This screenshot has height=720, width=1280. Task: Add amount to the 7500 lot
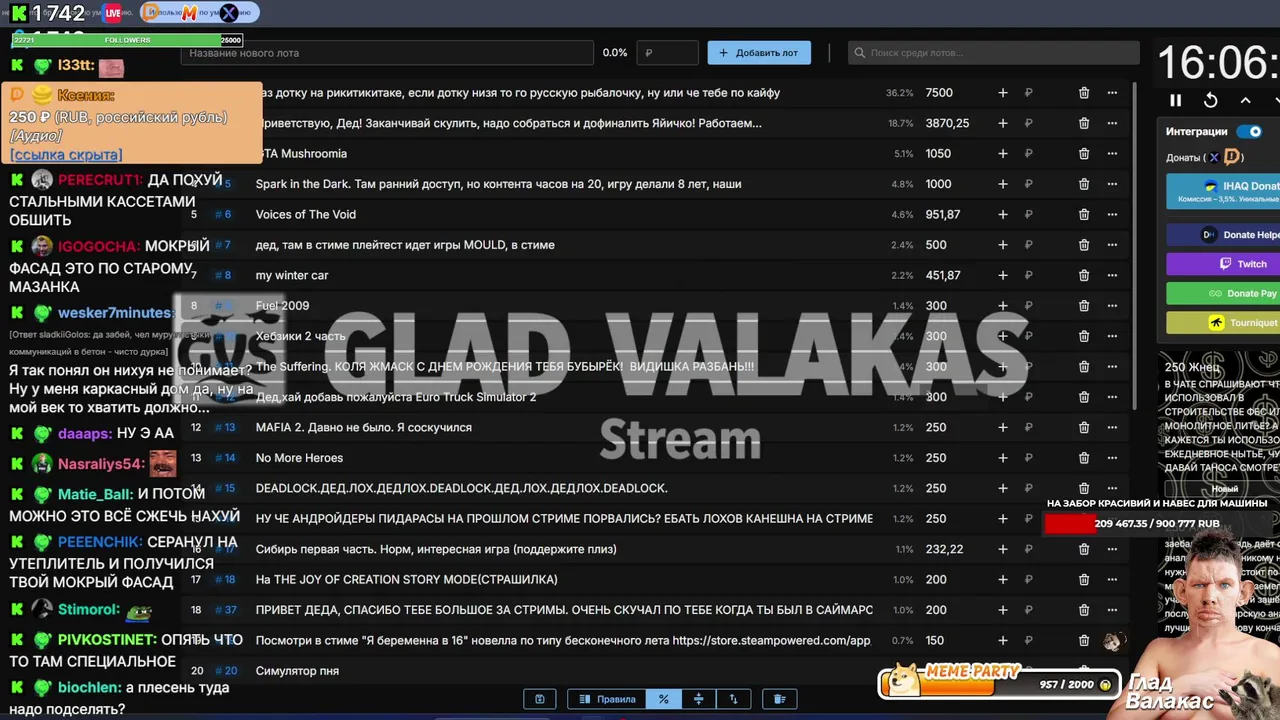[x=1003, y=93]
